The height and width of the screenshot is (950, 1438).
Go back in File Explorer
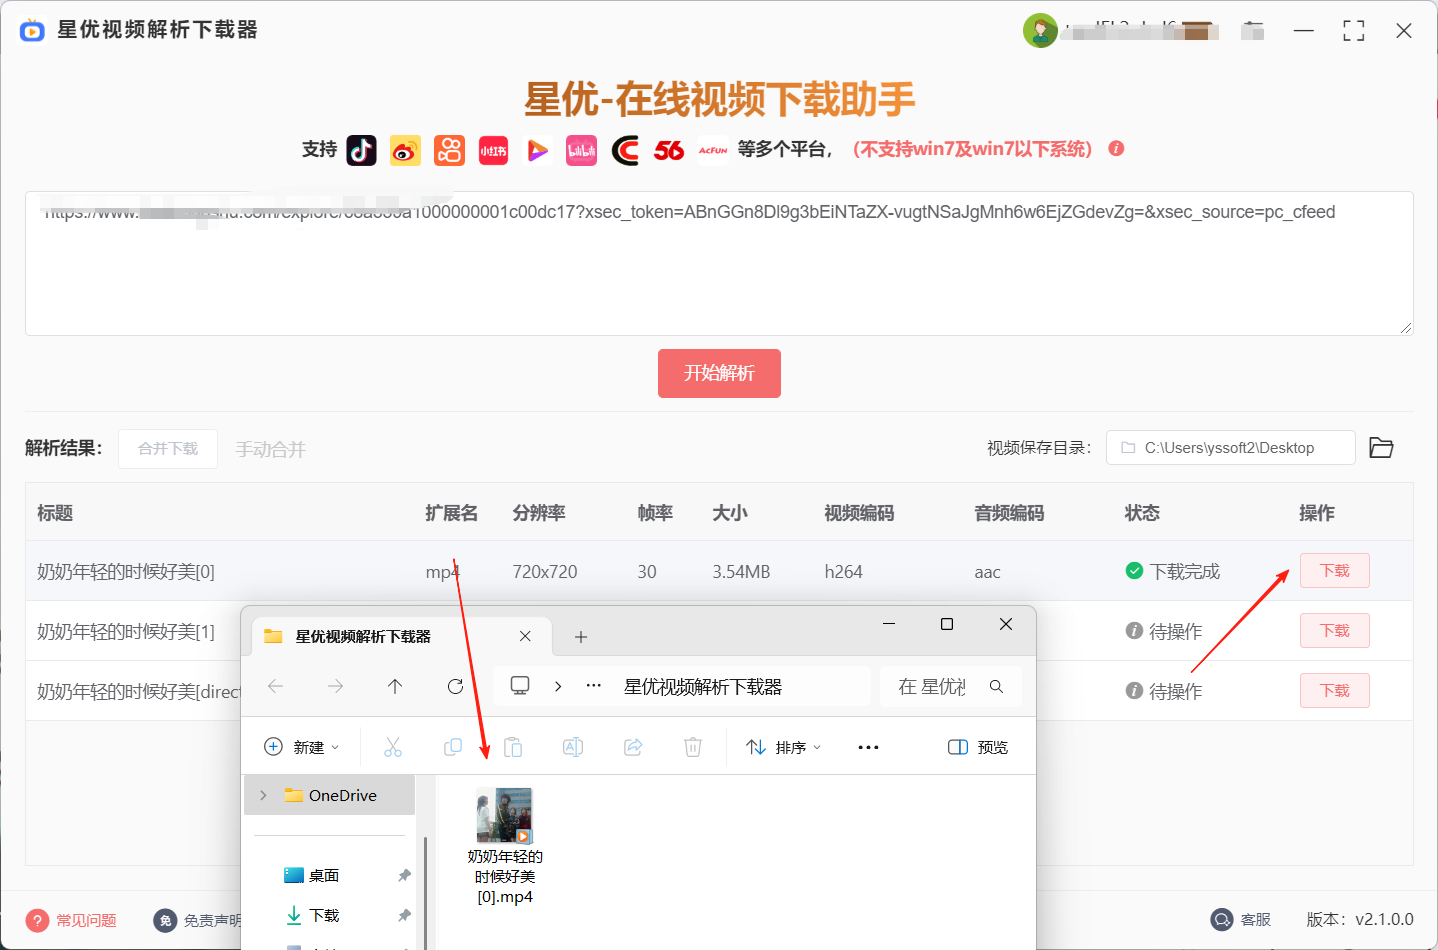point(276,686)
